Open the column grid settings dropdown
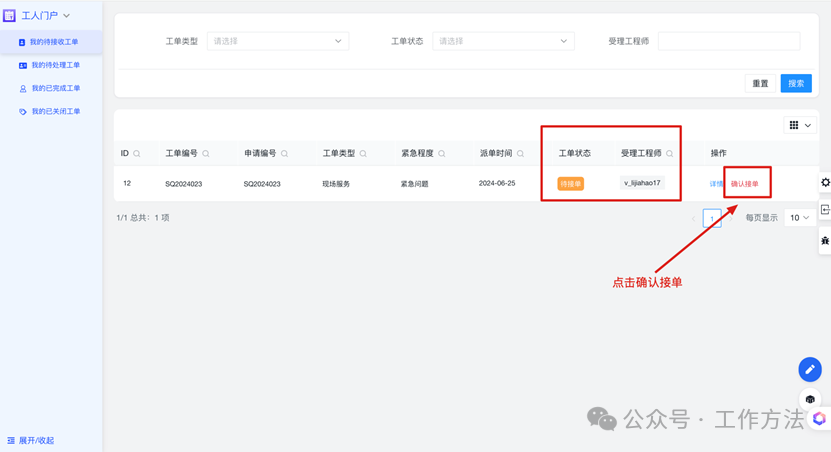Image resolution: width=831 pixels, height=452 pixels. click(800, 126)
